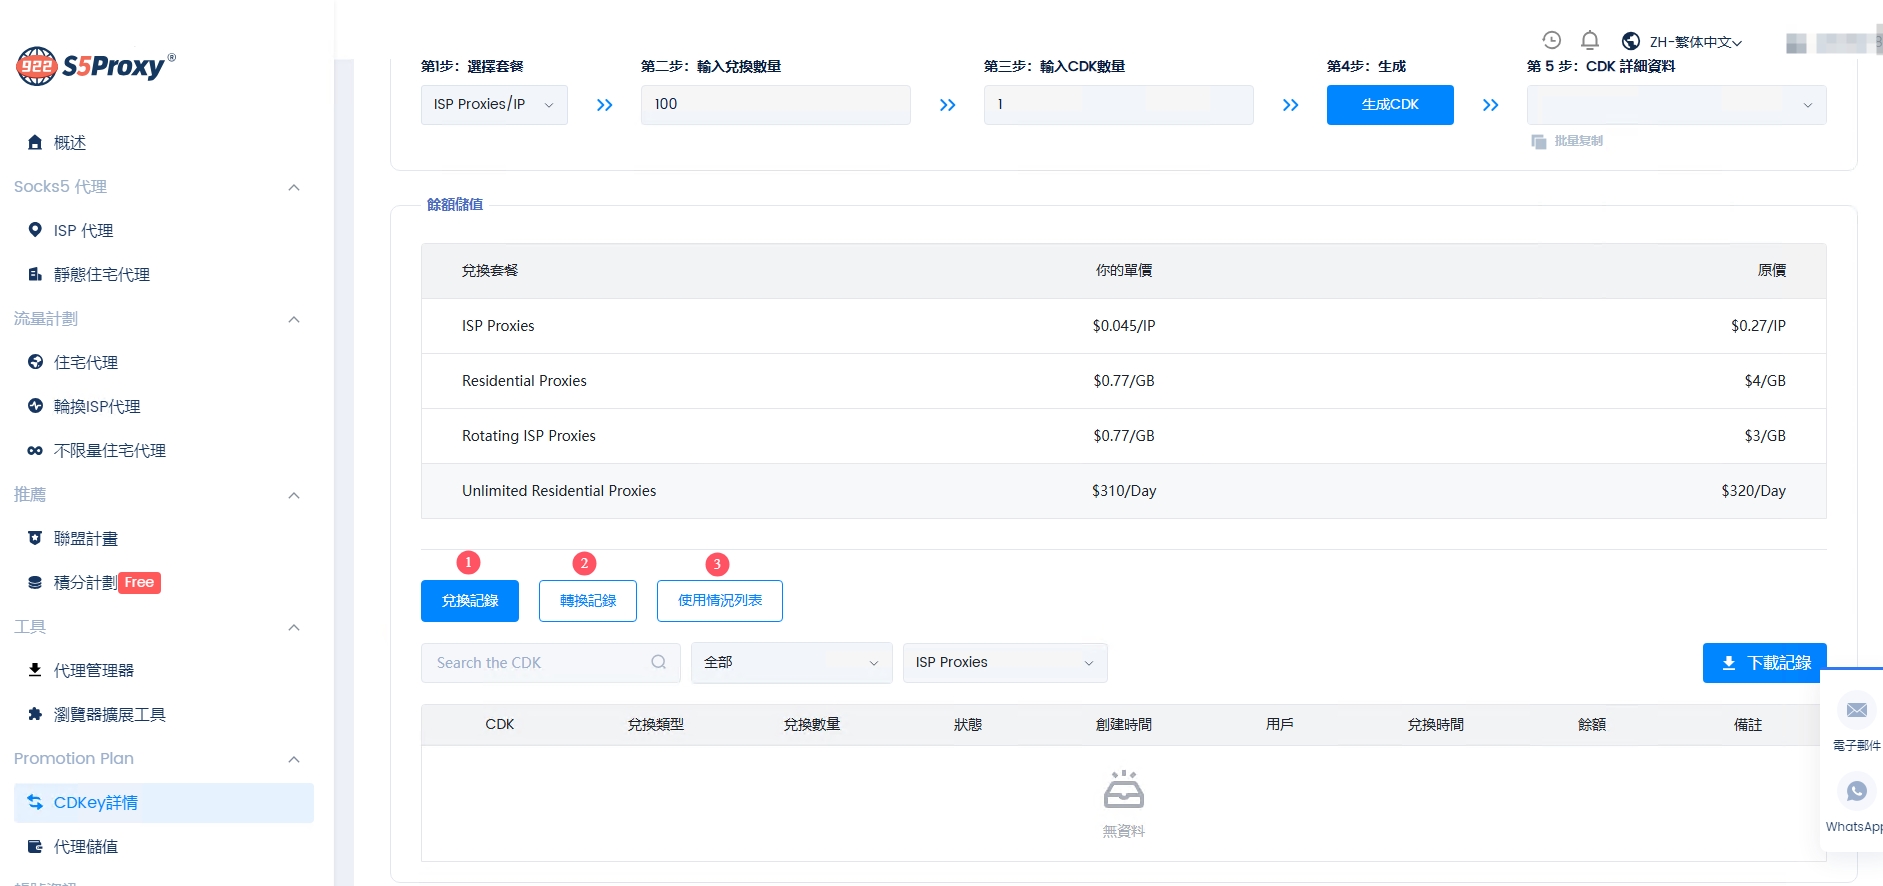Viewport: 1883px width, 886px height.
Task: Collapse the Promotion Plan sidebar section
Action: click(x=294, y=759)
